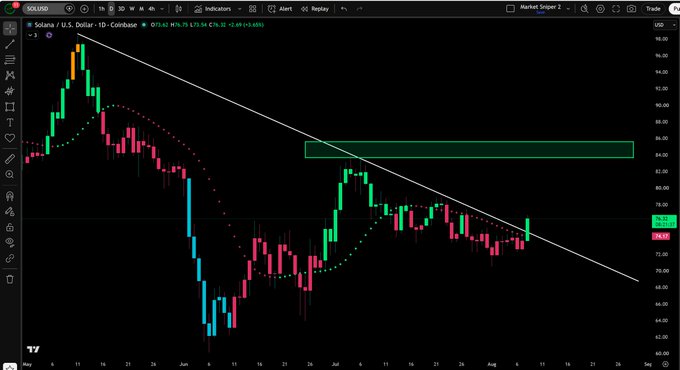This screenshot has height=370, width=680.
Task: Switch to the 1h timeframe
Action: [101, 9]
